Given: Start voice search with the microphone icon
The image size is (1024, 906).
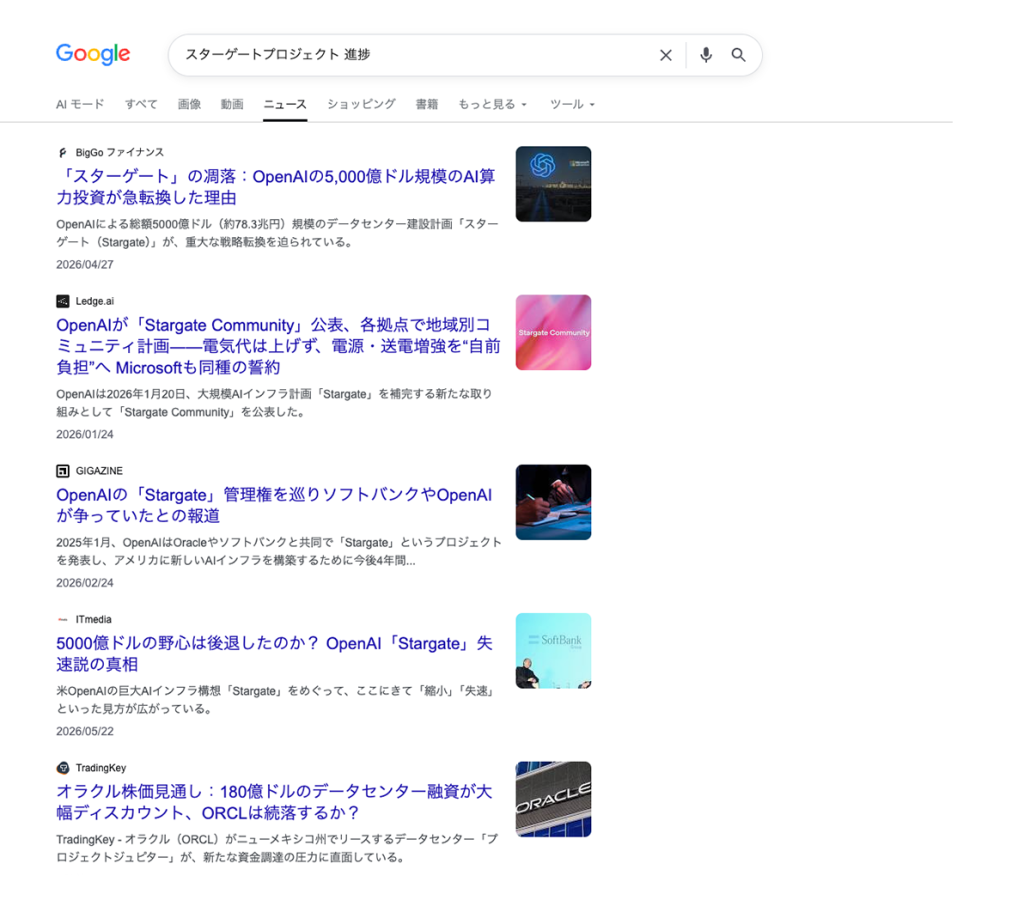Looking at the screenshot, I should [x=706, y=55].
